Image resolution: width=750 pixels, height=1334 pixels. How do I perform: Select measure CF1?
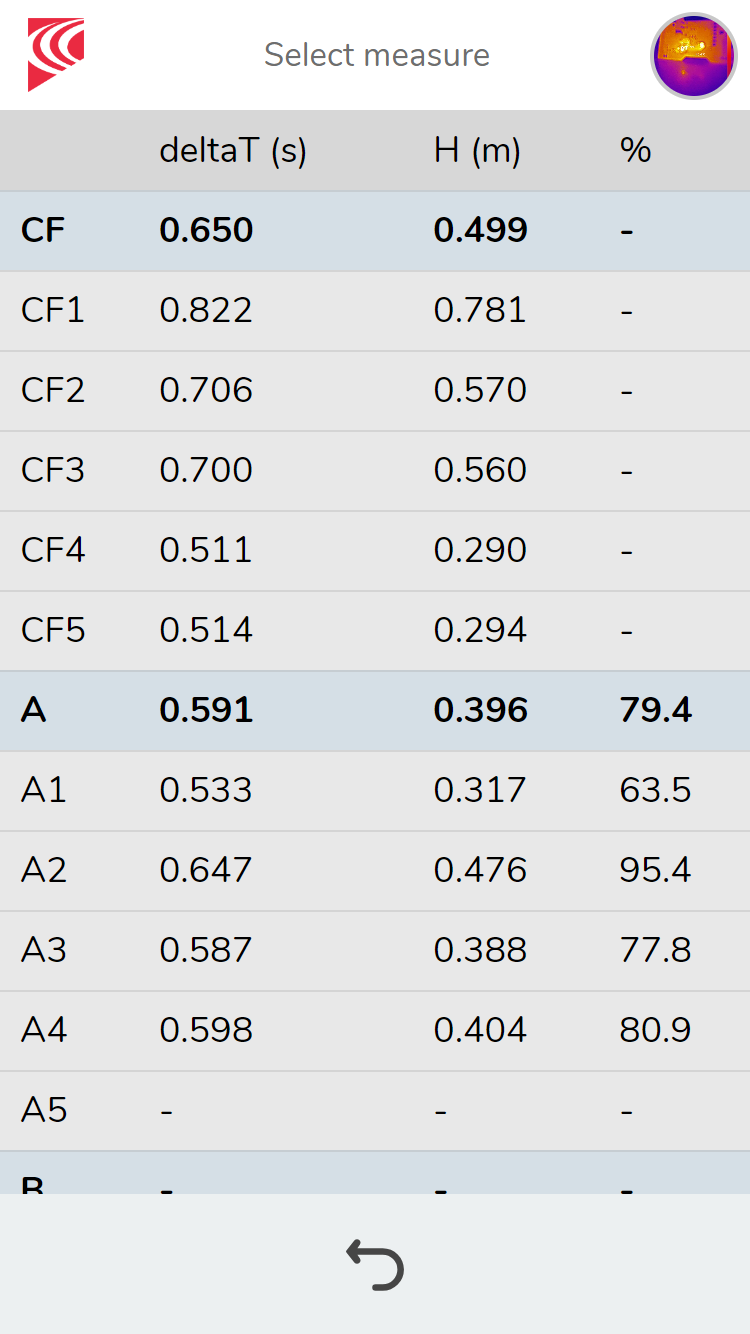375,311
